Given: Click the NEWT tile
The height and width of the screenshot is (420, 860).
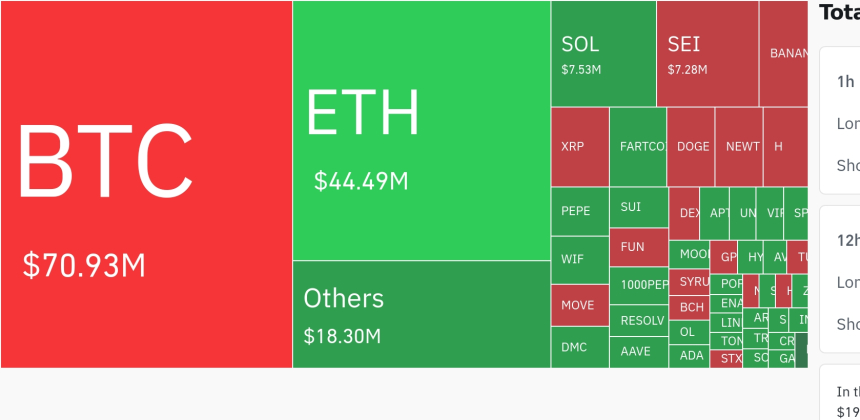Looking at the screenshot, I should [x=739, y=146].
